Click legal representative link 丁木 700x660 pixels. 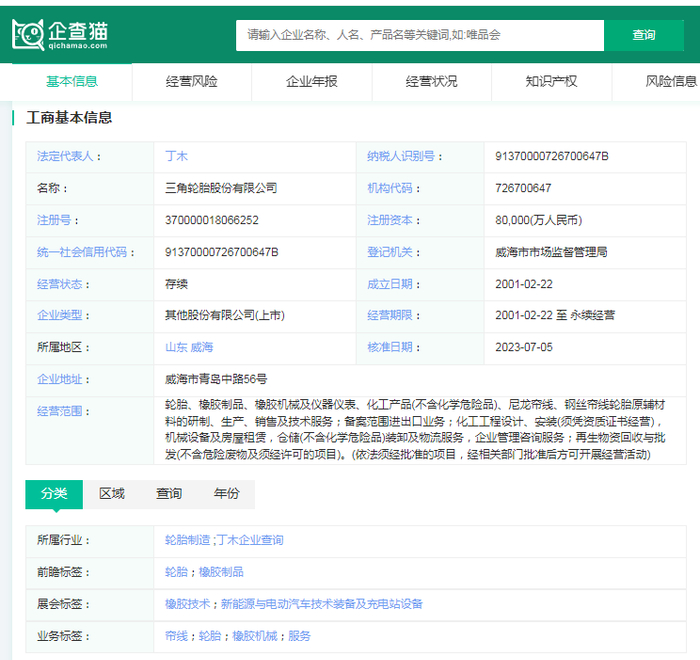click(x=176, y=156)
